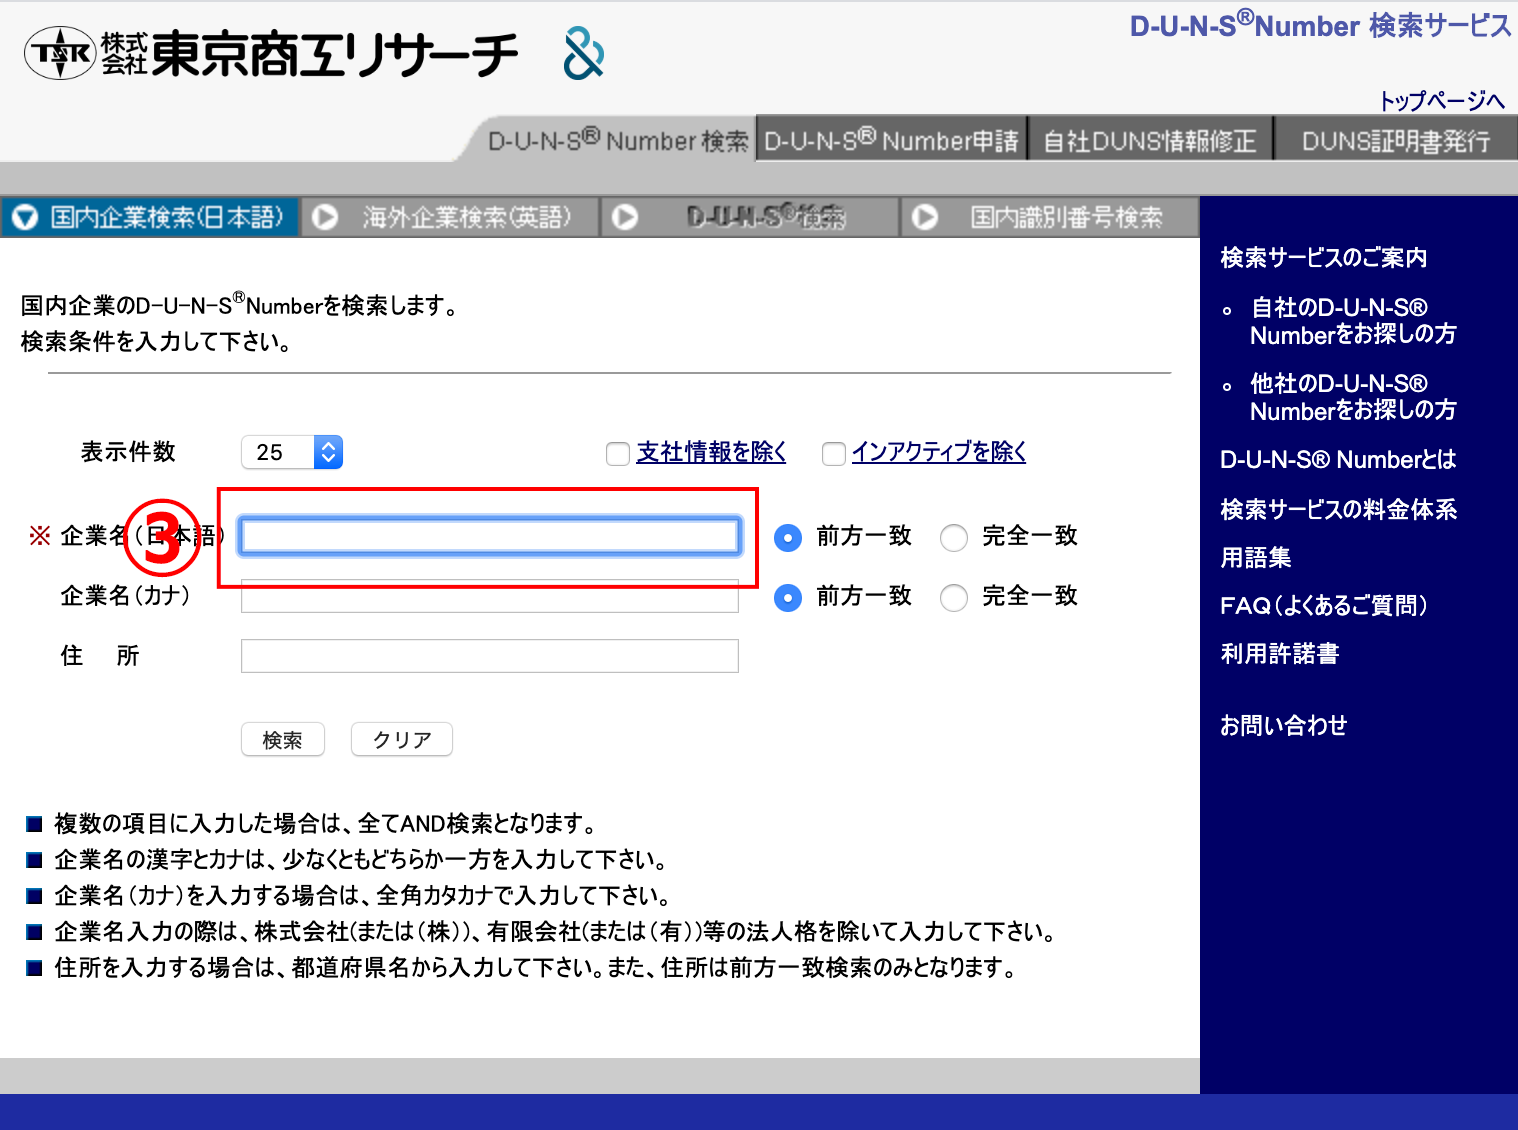
Task: Focus the 企業名(日本語) input field
Action: tap(490, 536)
